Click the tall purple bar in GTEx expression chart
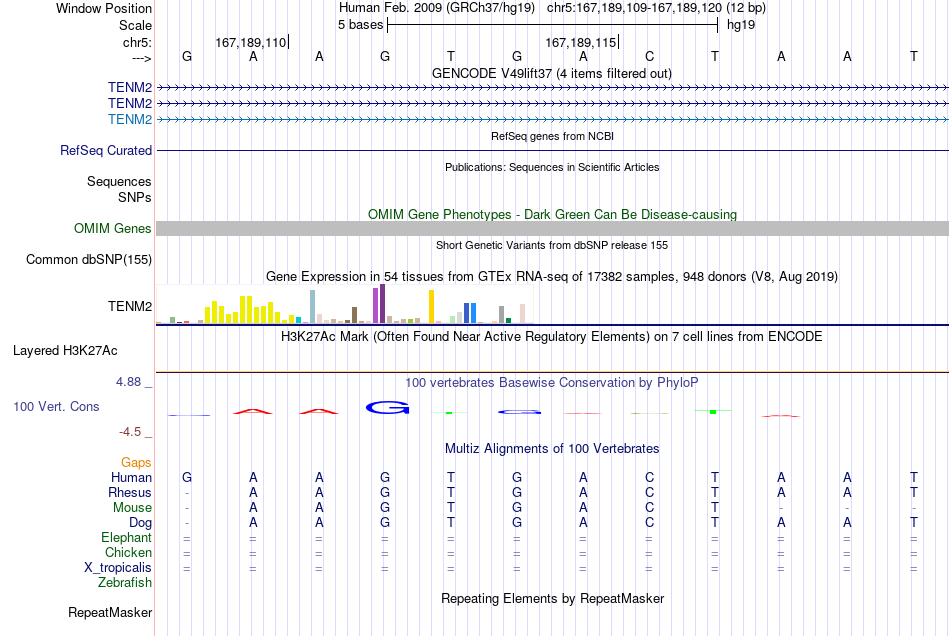 [382, 303]
